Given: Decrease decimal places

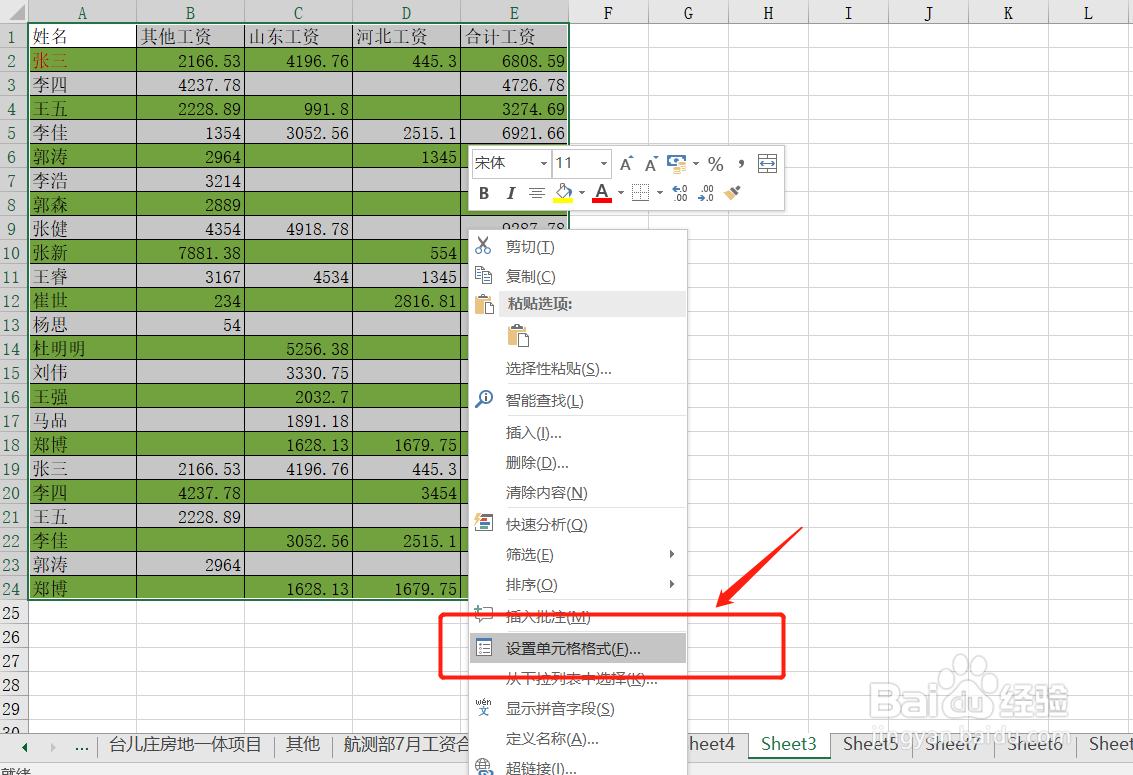Looking at the screenshot, I should pos(706,192).
